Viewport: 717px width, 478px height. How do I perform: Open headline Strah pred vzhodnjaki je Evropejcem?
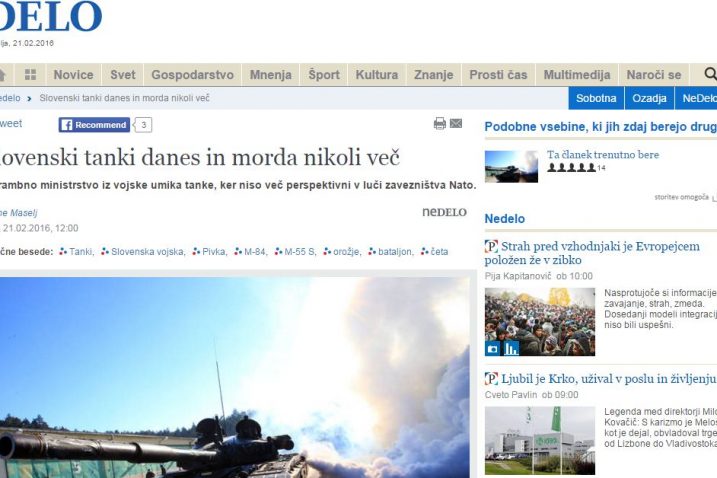pos(592,253)
